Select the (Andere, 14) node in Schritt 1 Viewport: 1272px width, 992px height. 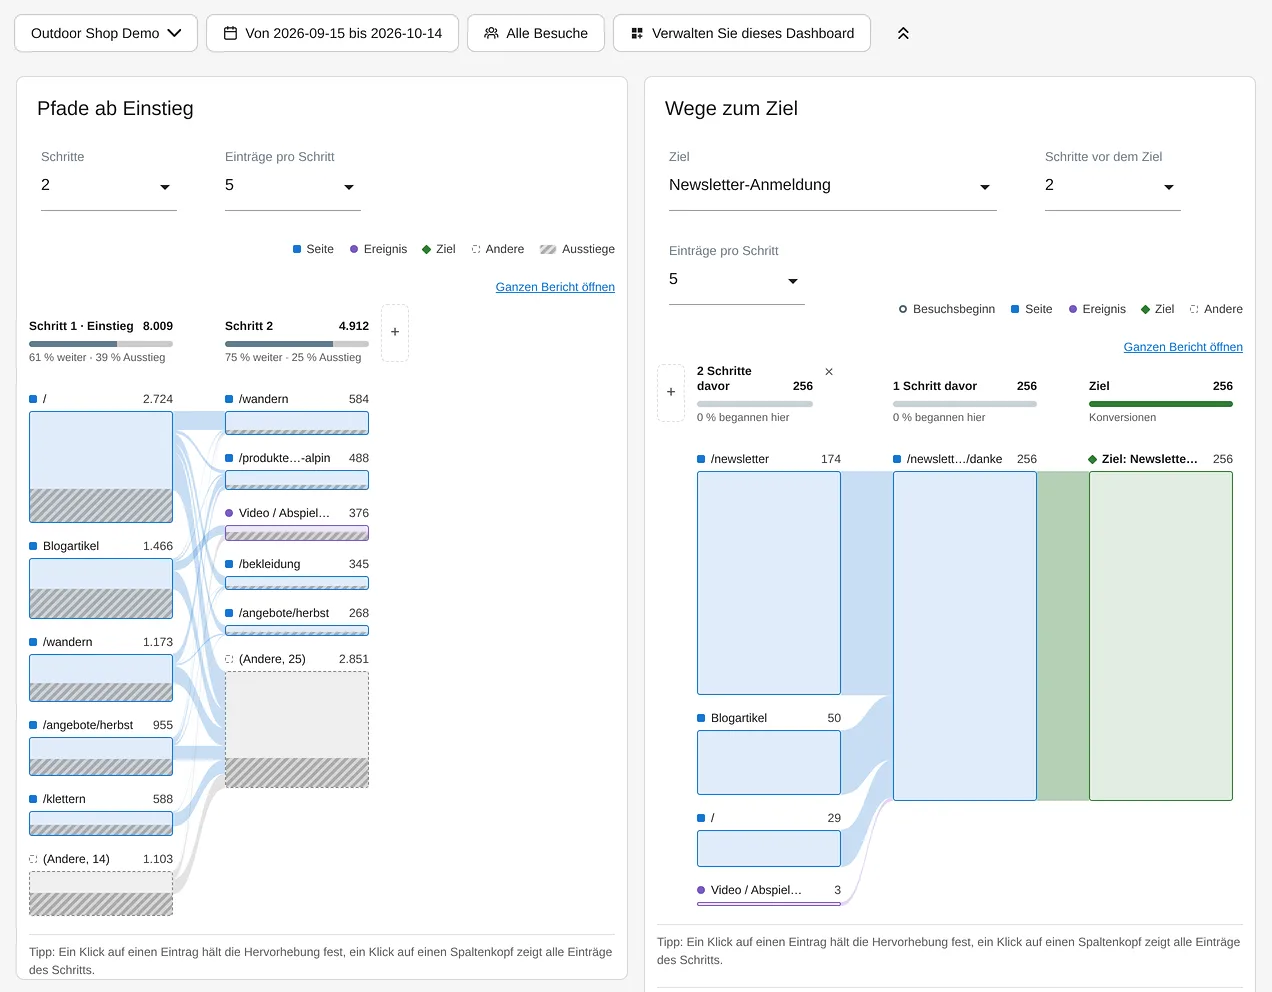click(101, 893)
